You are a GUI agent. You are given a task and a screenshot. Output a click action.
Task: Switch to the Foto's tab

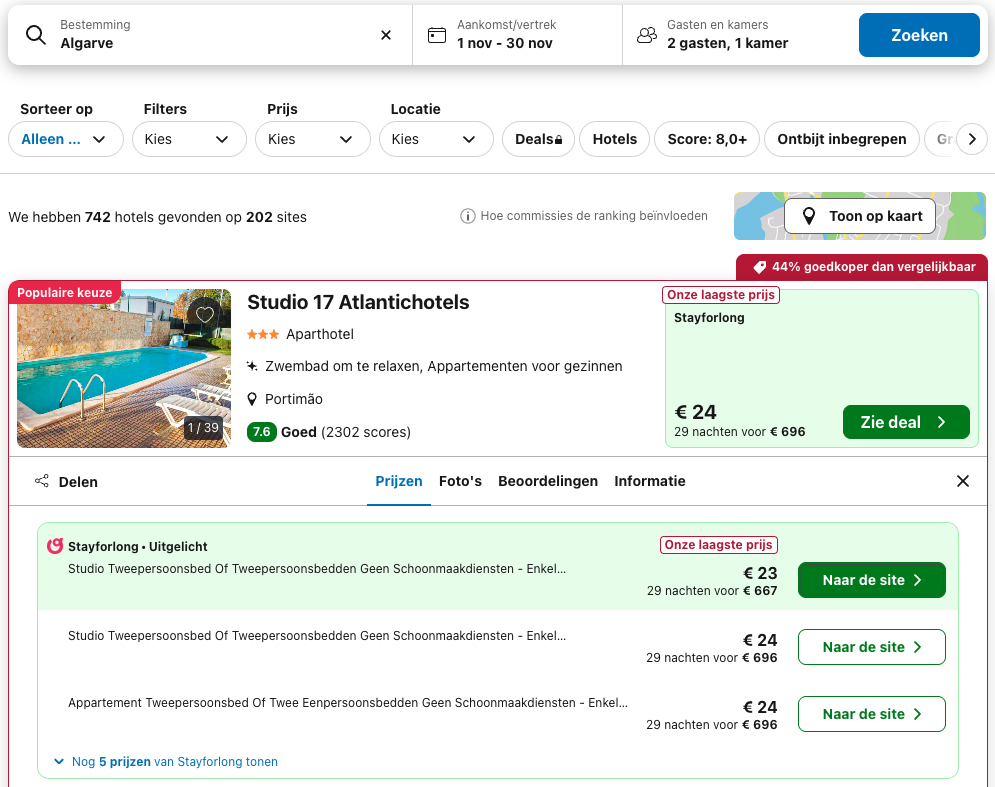pos(460,481)
